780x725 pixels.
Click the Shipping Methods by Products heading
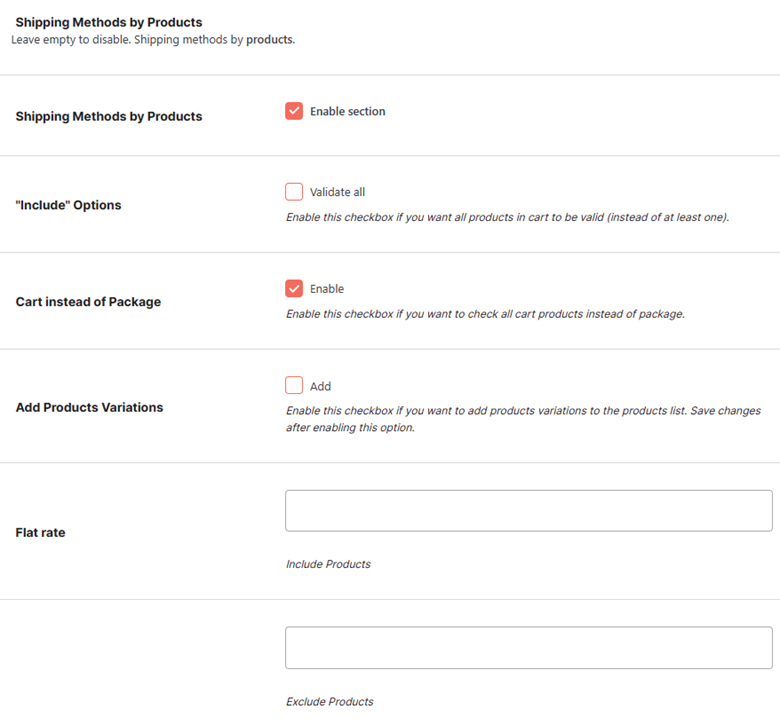click(108, 22)
